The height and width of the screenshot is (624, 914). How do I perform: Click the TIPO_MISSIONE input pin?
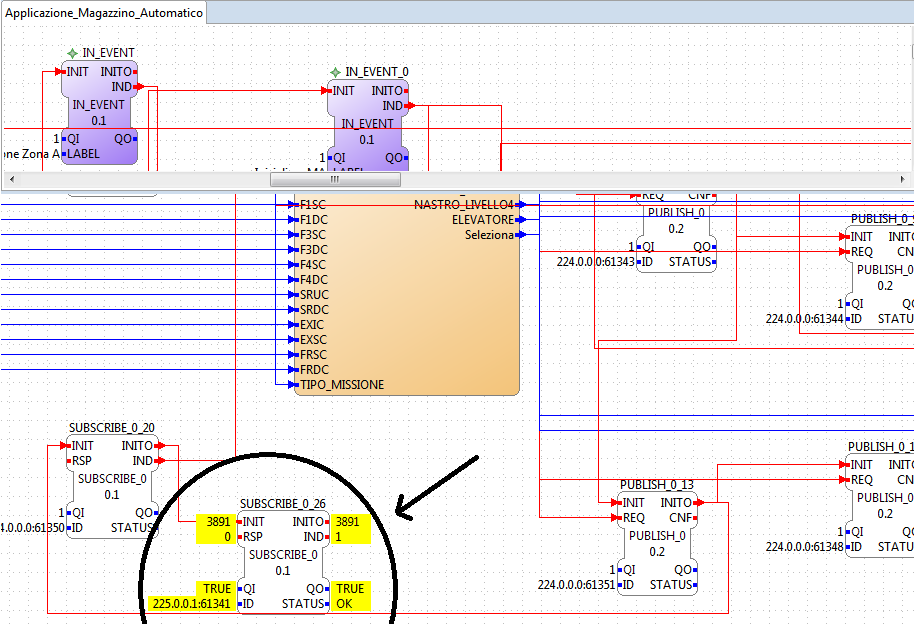coord(342,385)
